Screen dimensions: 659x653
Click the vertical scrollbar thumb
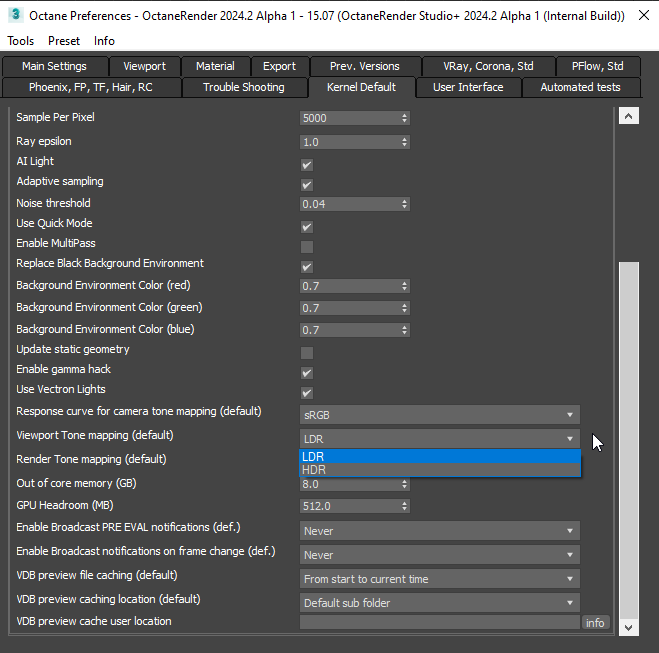tap(628, 440)
